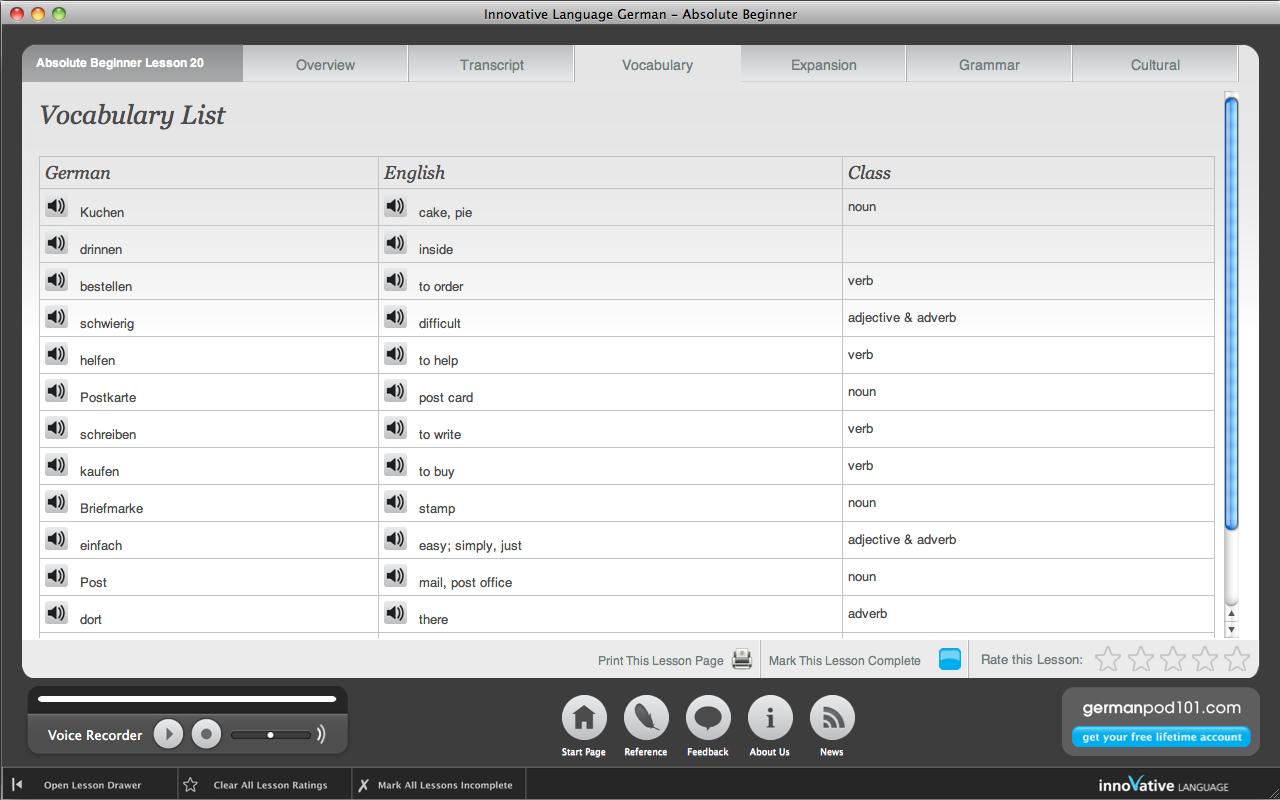Switch to the Transcript tab
The image size is (1280, 800).
coord(492,65)
